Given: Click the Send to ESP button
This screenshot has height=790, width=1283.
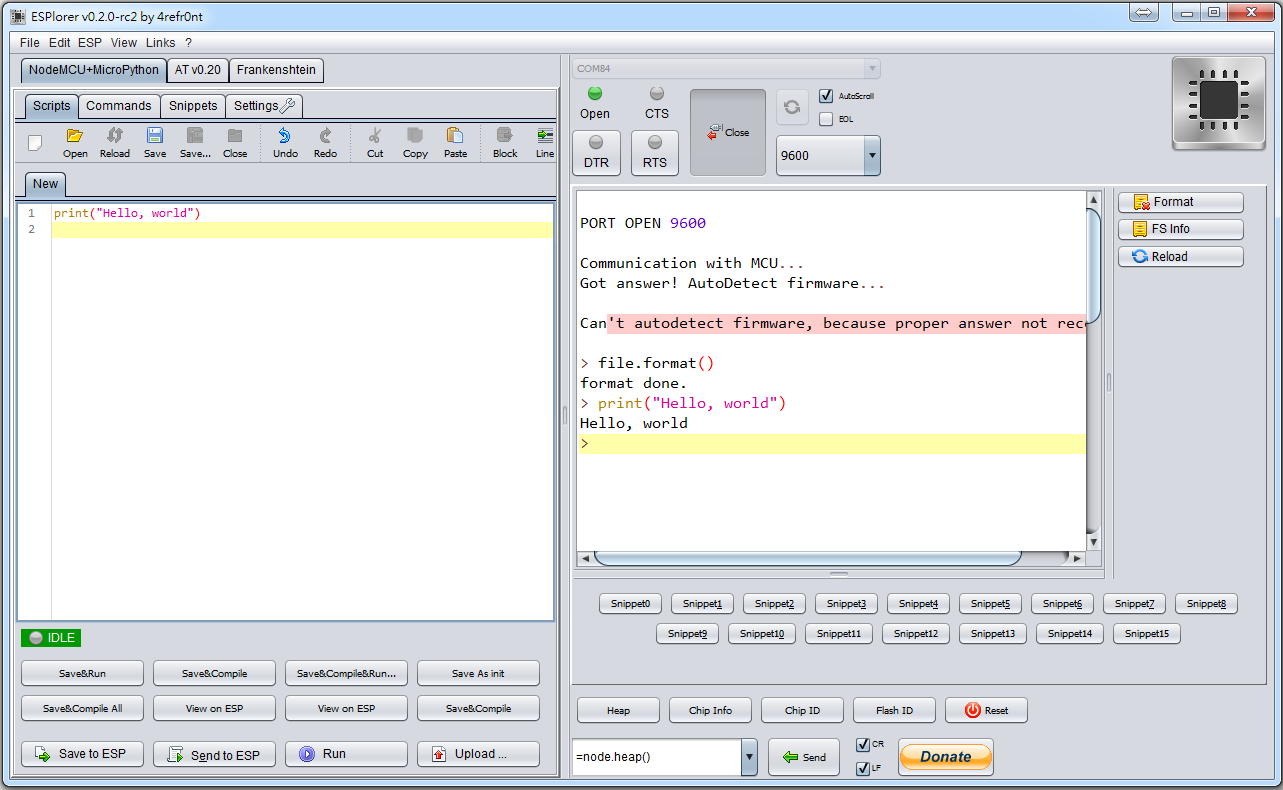Looking at the screenshot, I should pyautogui.click(x=214, y=754).
